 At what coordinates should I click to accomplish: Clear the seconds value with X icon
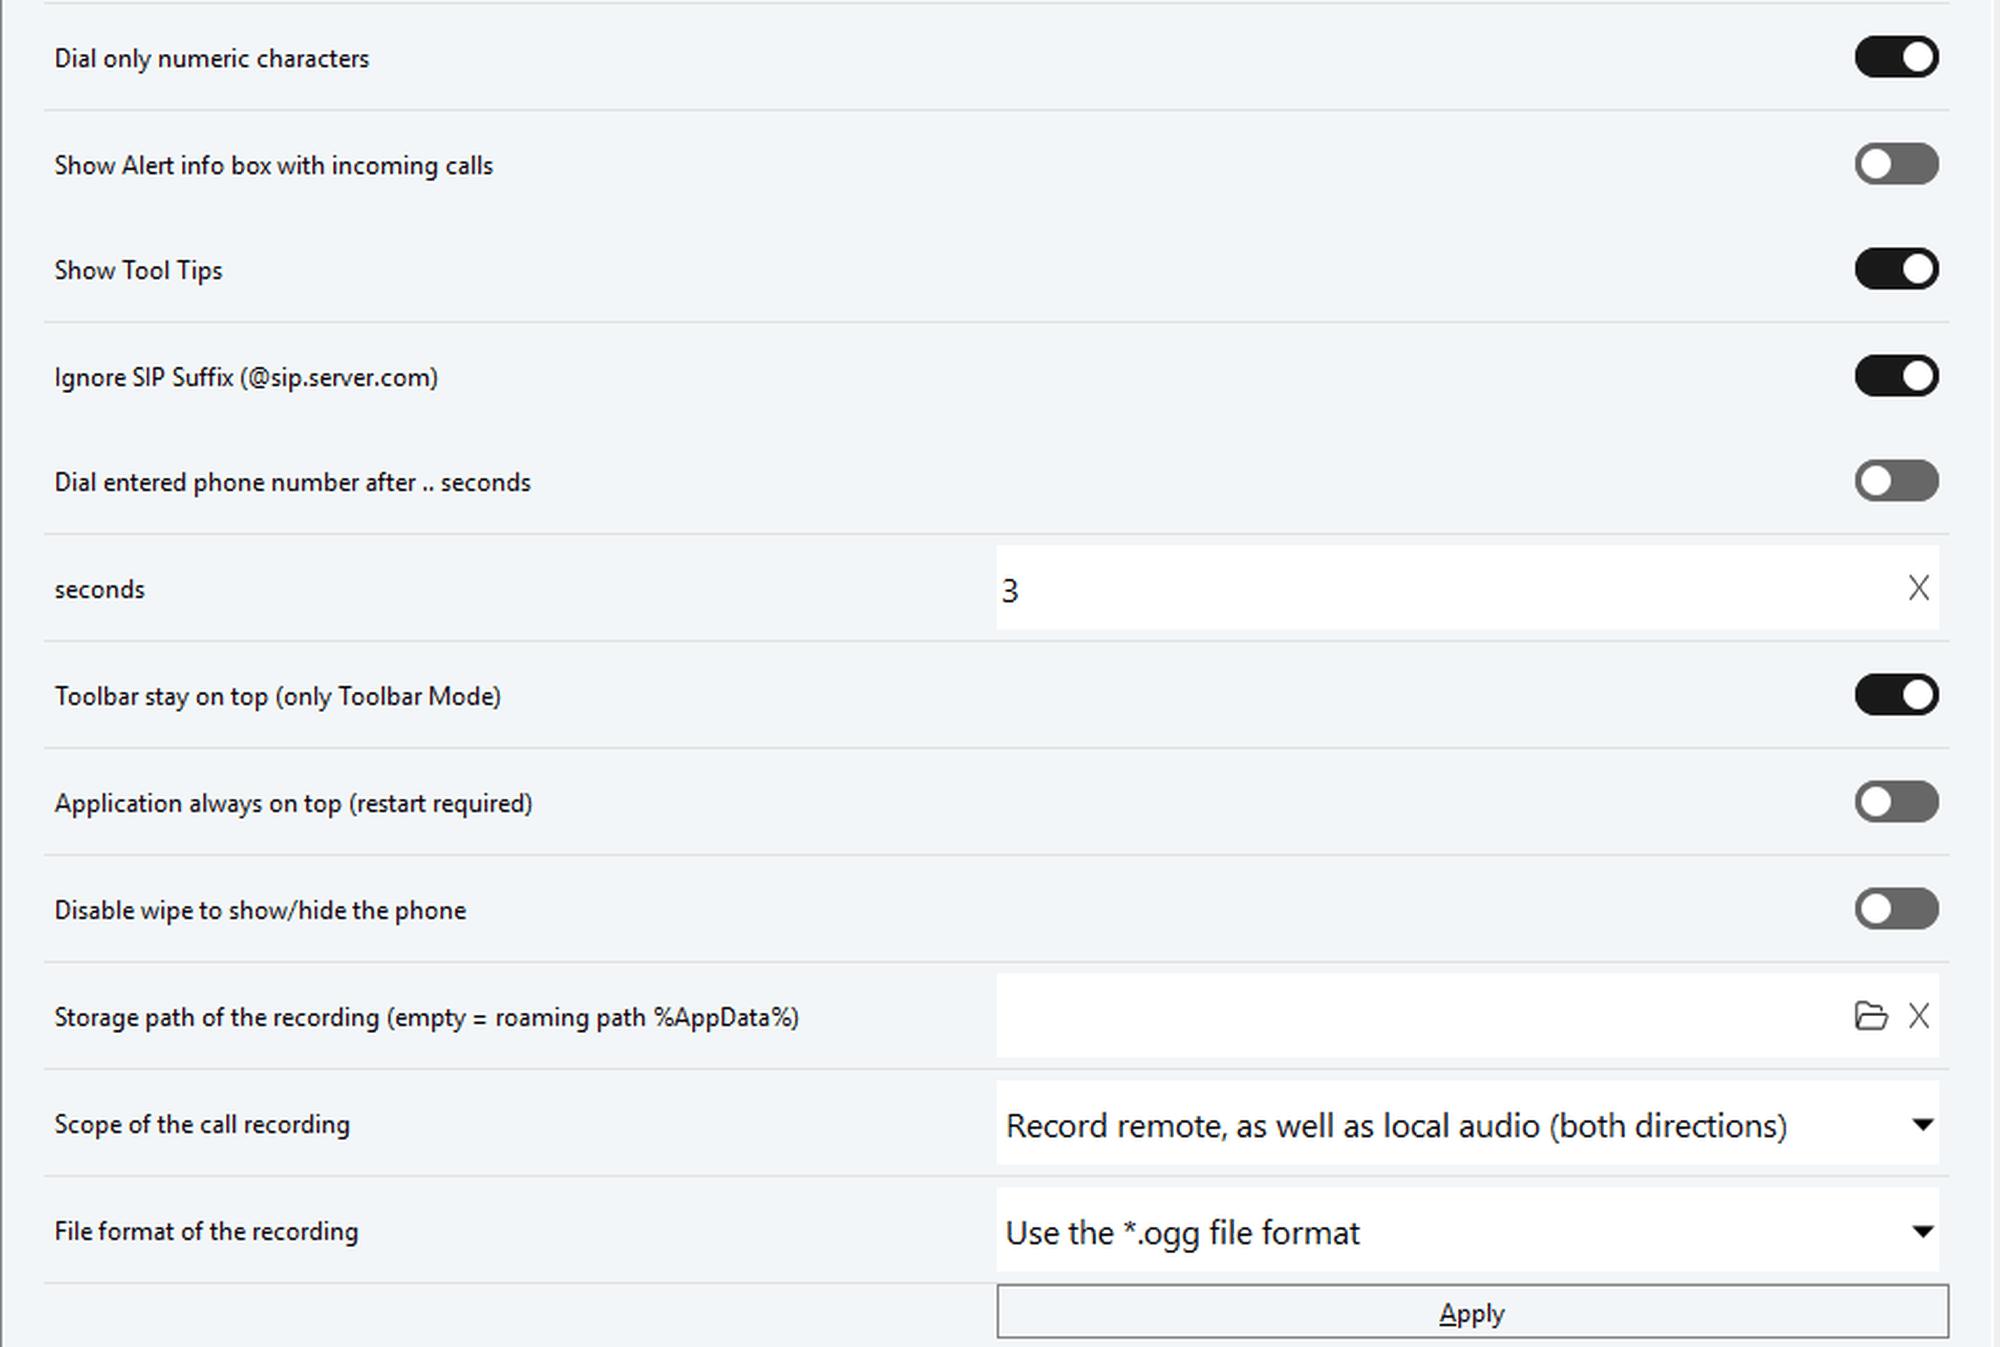pos(1918,588)
